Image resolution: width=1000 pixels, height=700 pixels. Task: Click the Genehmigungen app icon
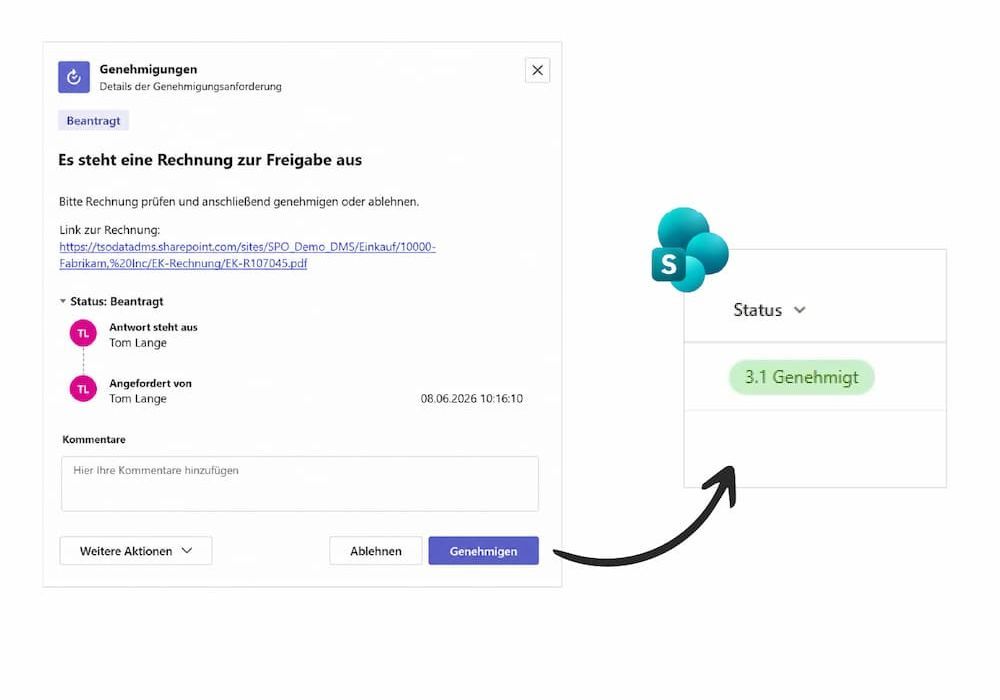coord(74,77)
